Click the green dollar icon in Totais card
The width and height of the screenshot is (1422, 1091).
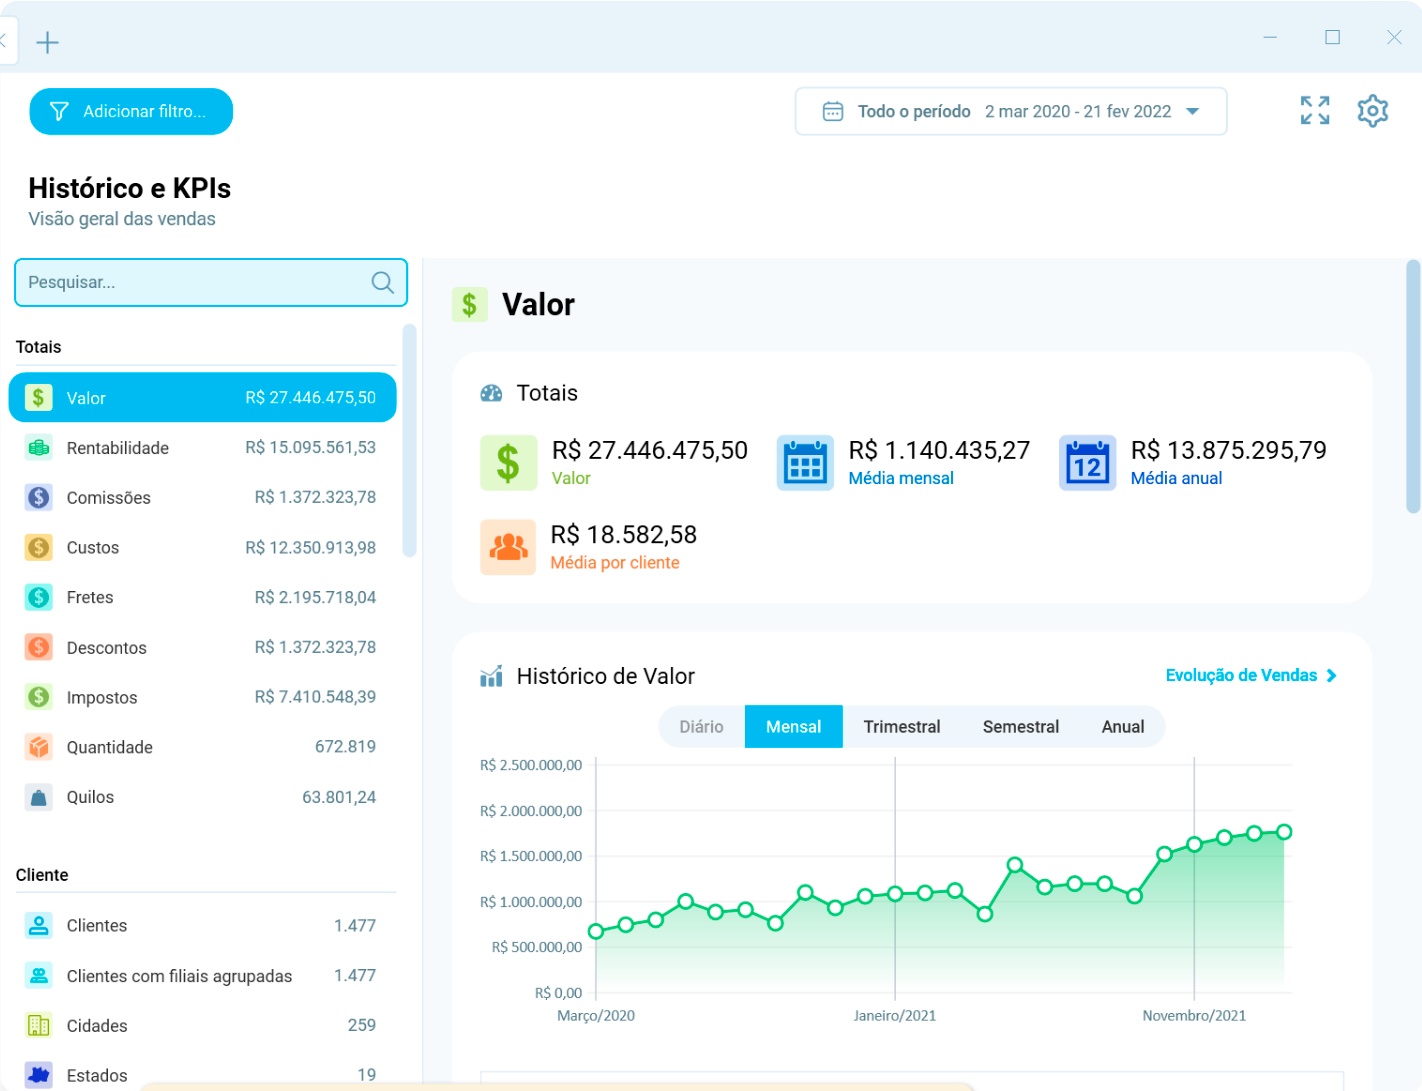pyautogui.click(x=508, y=463)
